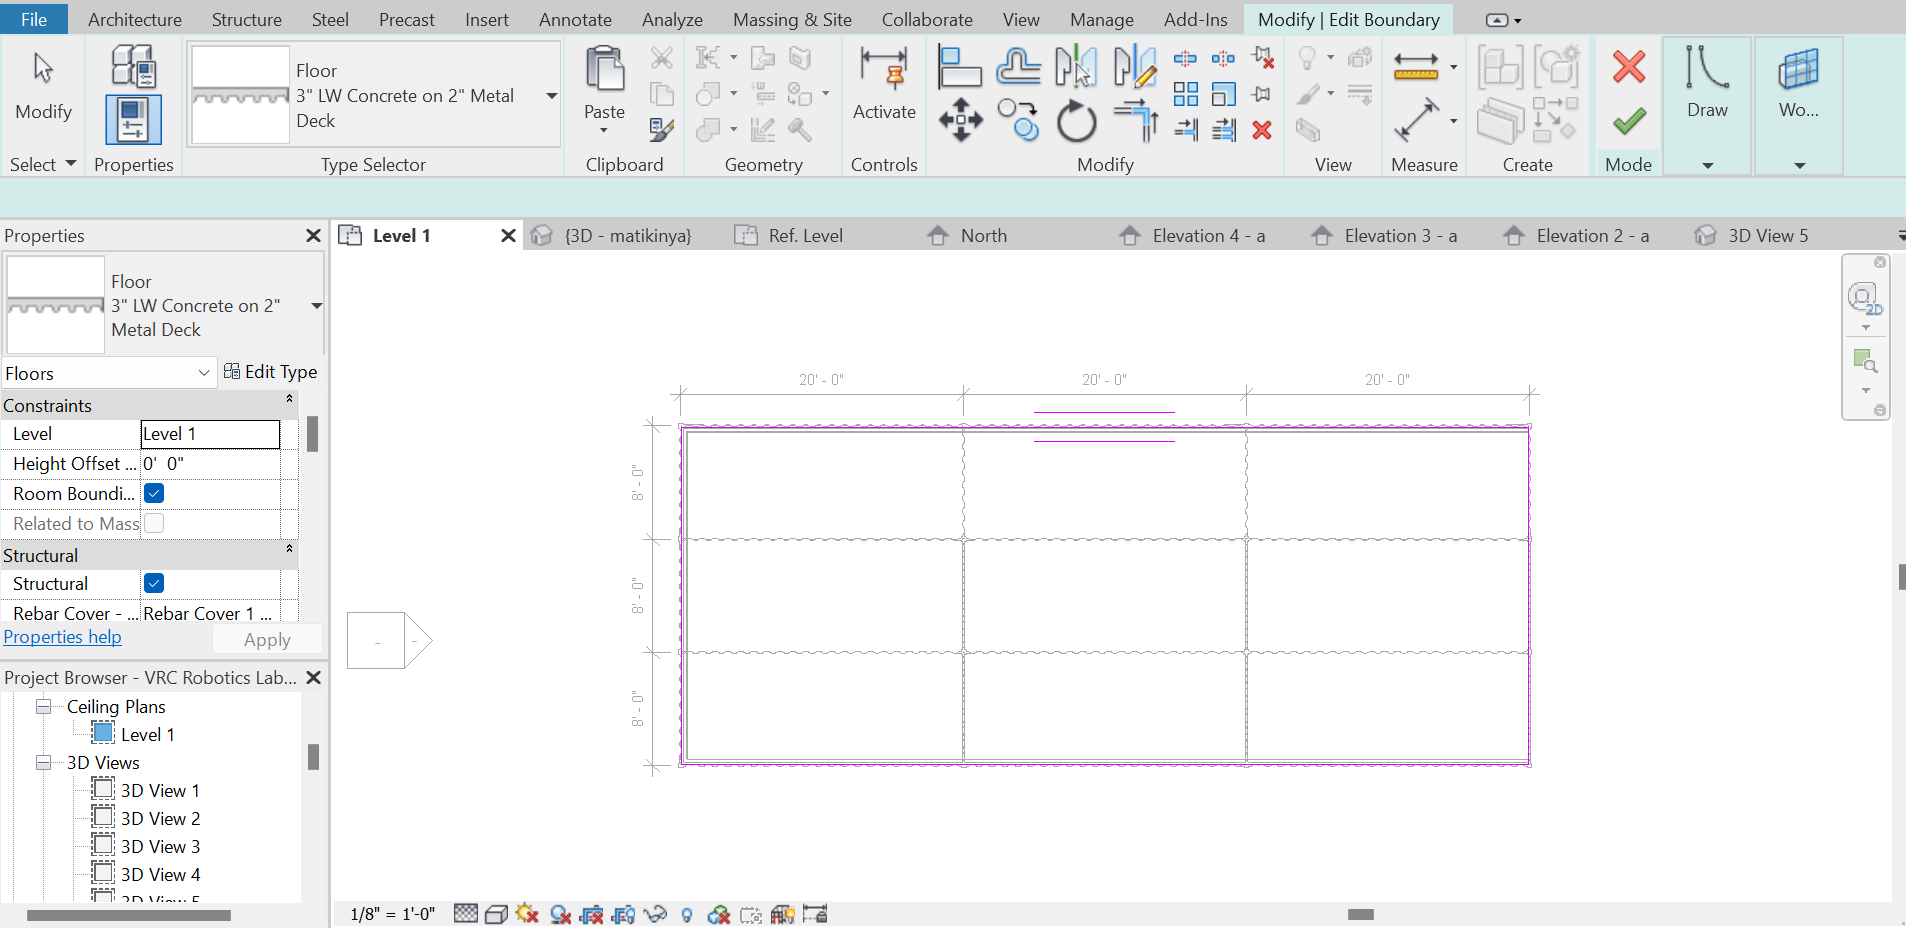Screen dimensions: 1906x928
Task: Click the Level value field
Action: 210,434
